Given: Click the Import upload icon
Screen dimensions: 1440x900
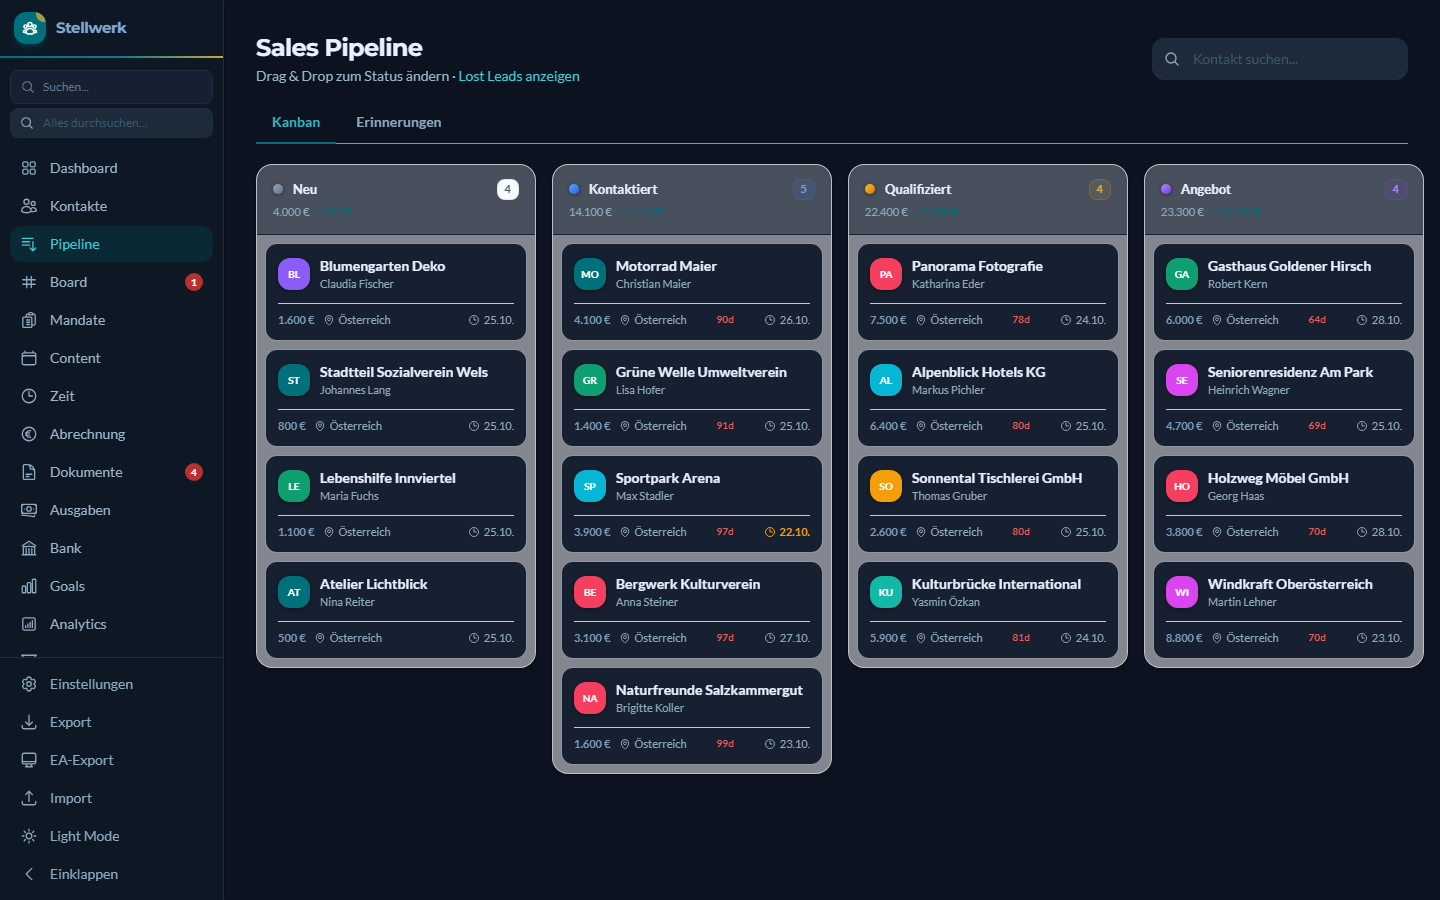Looking at the screenshot, I should [29, 798].
